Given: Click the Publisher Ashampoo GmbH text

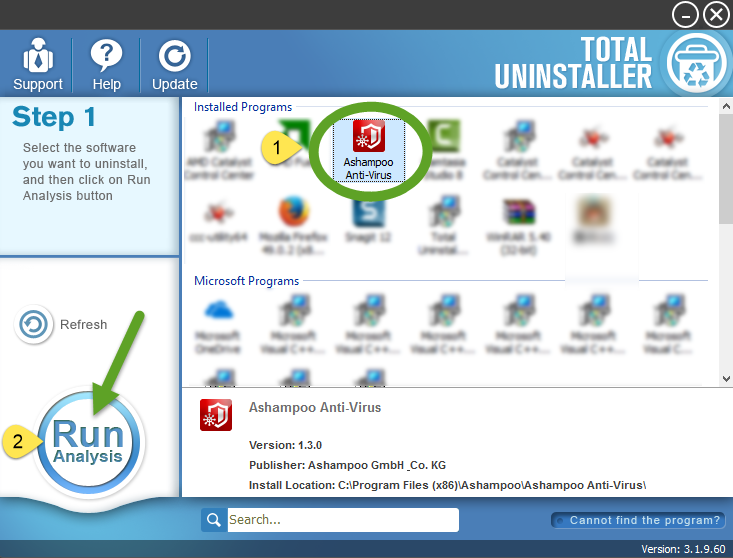Looking at the screenshot, I should tap(347, 465).
